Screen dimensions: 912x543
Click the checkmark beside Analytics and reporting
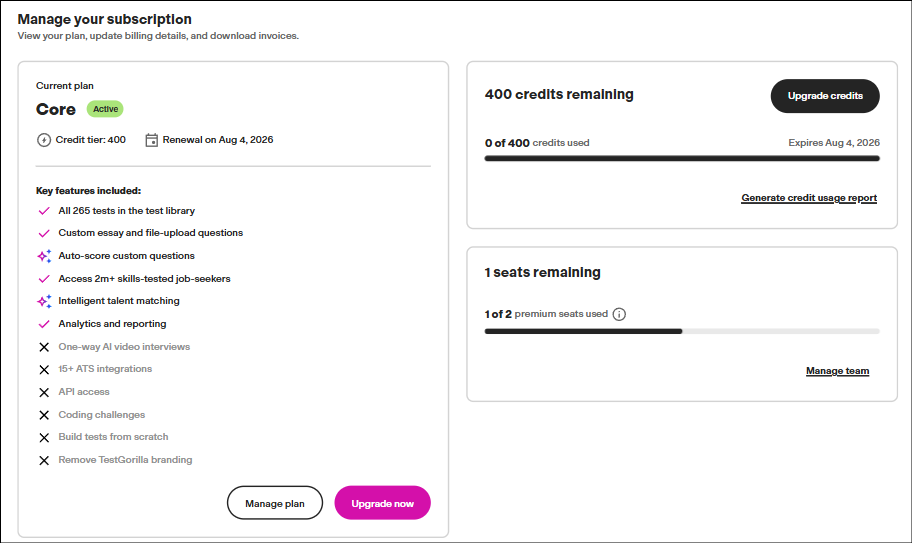(x=44, y=324)
